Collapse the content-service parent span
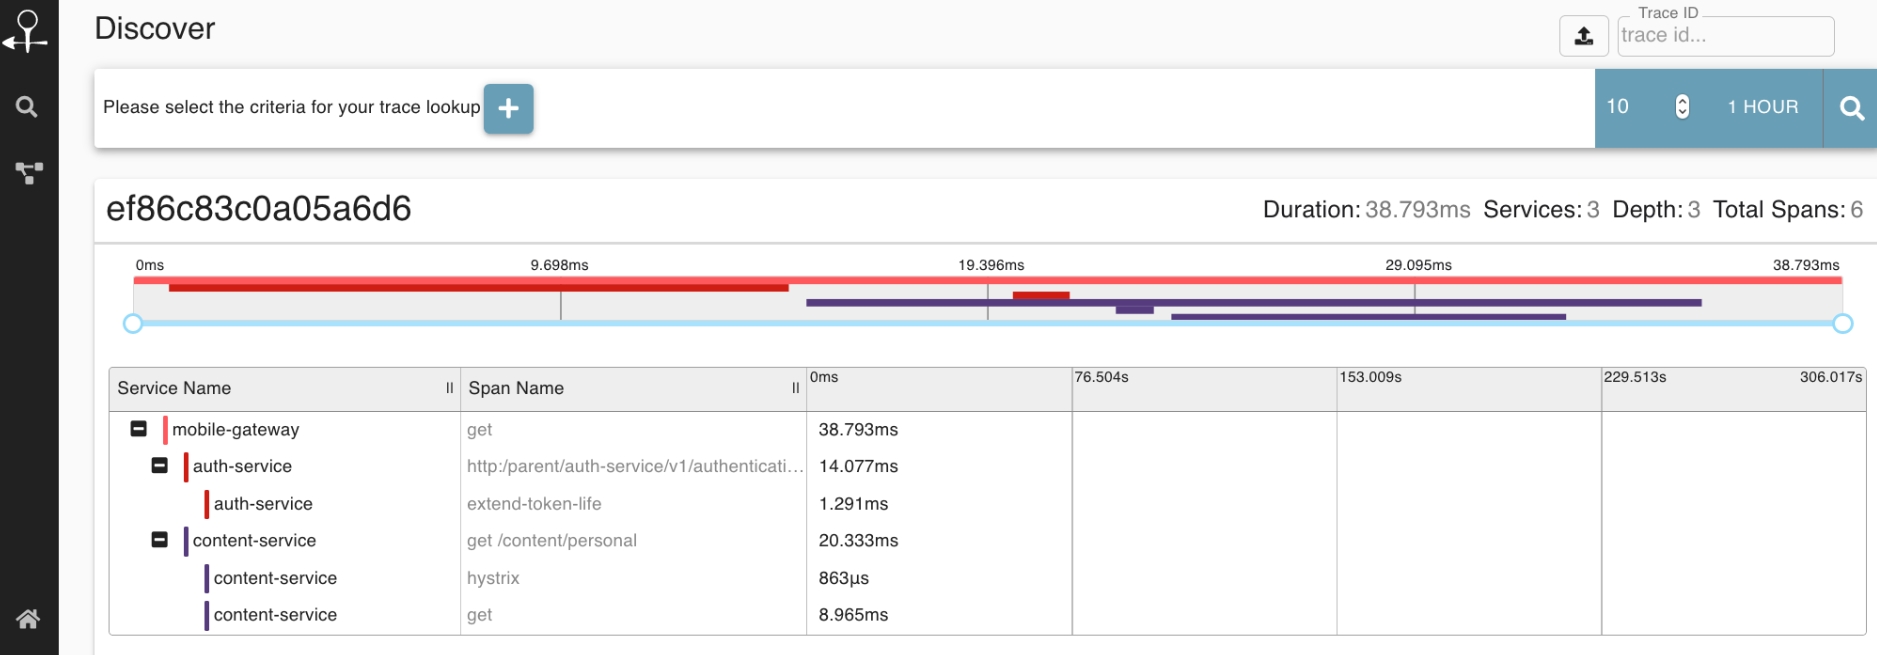 coord(159,540)
